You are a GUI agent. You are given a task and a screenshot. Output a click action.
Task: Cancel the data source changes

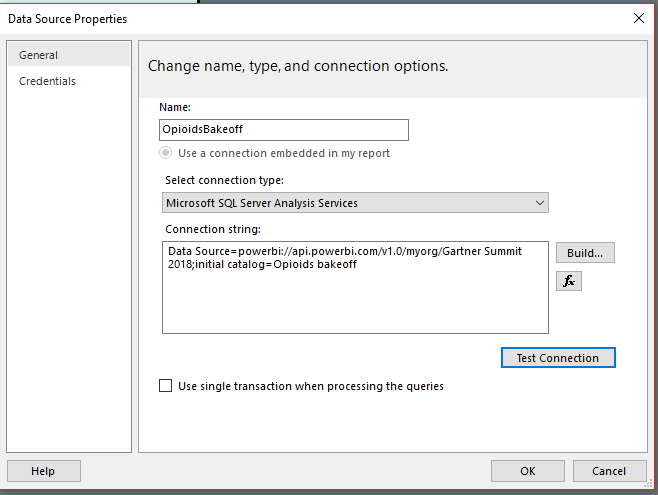(609, 471)
